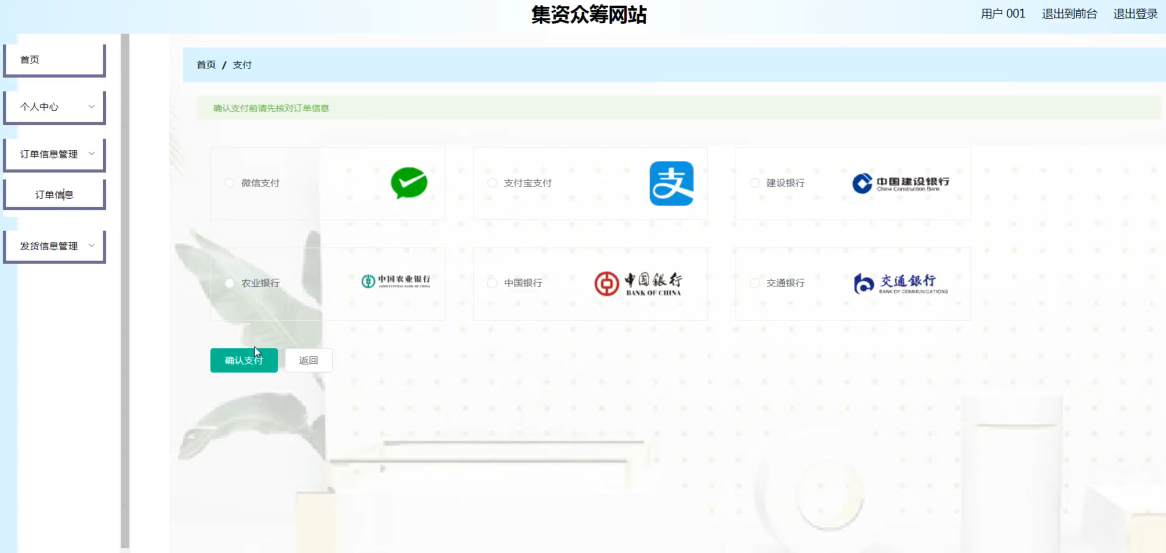Choose the 交通银行 payment option
The width and height of the screenshot is (1166, 553).
click(x=755, y=283)
